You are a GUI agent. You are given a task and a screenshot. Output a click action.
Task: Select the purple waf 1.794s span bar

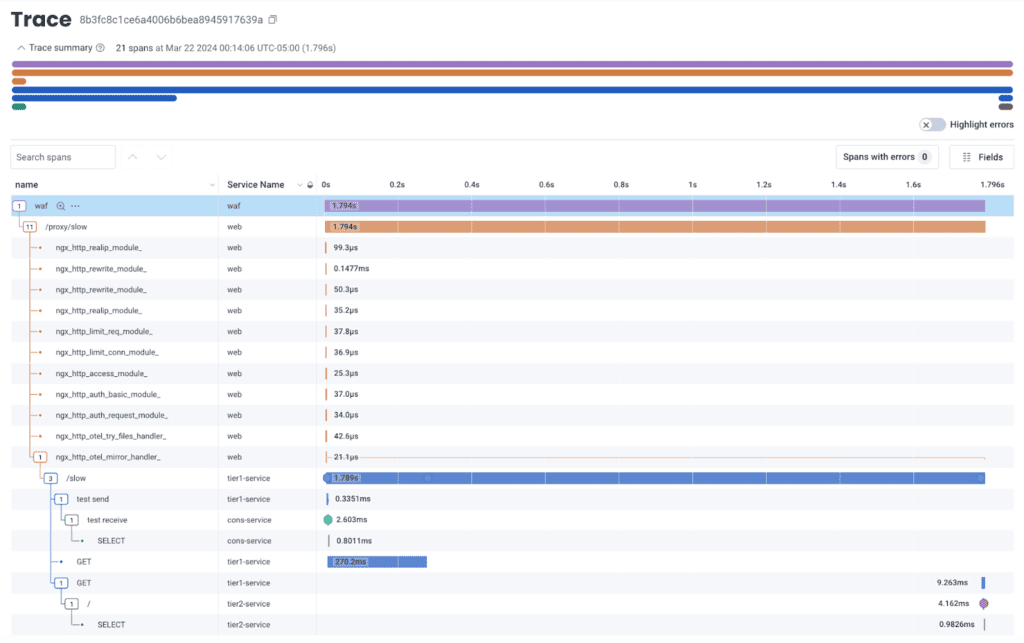(655, 206)
